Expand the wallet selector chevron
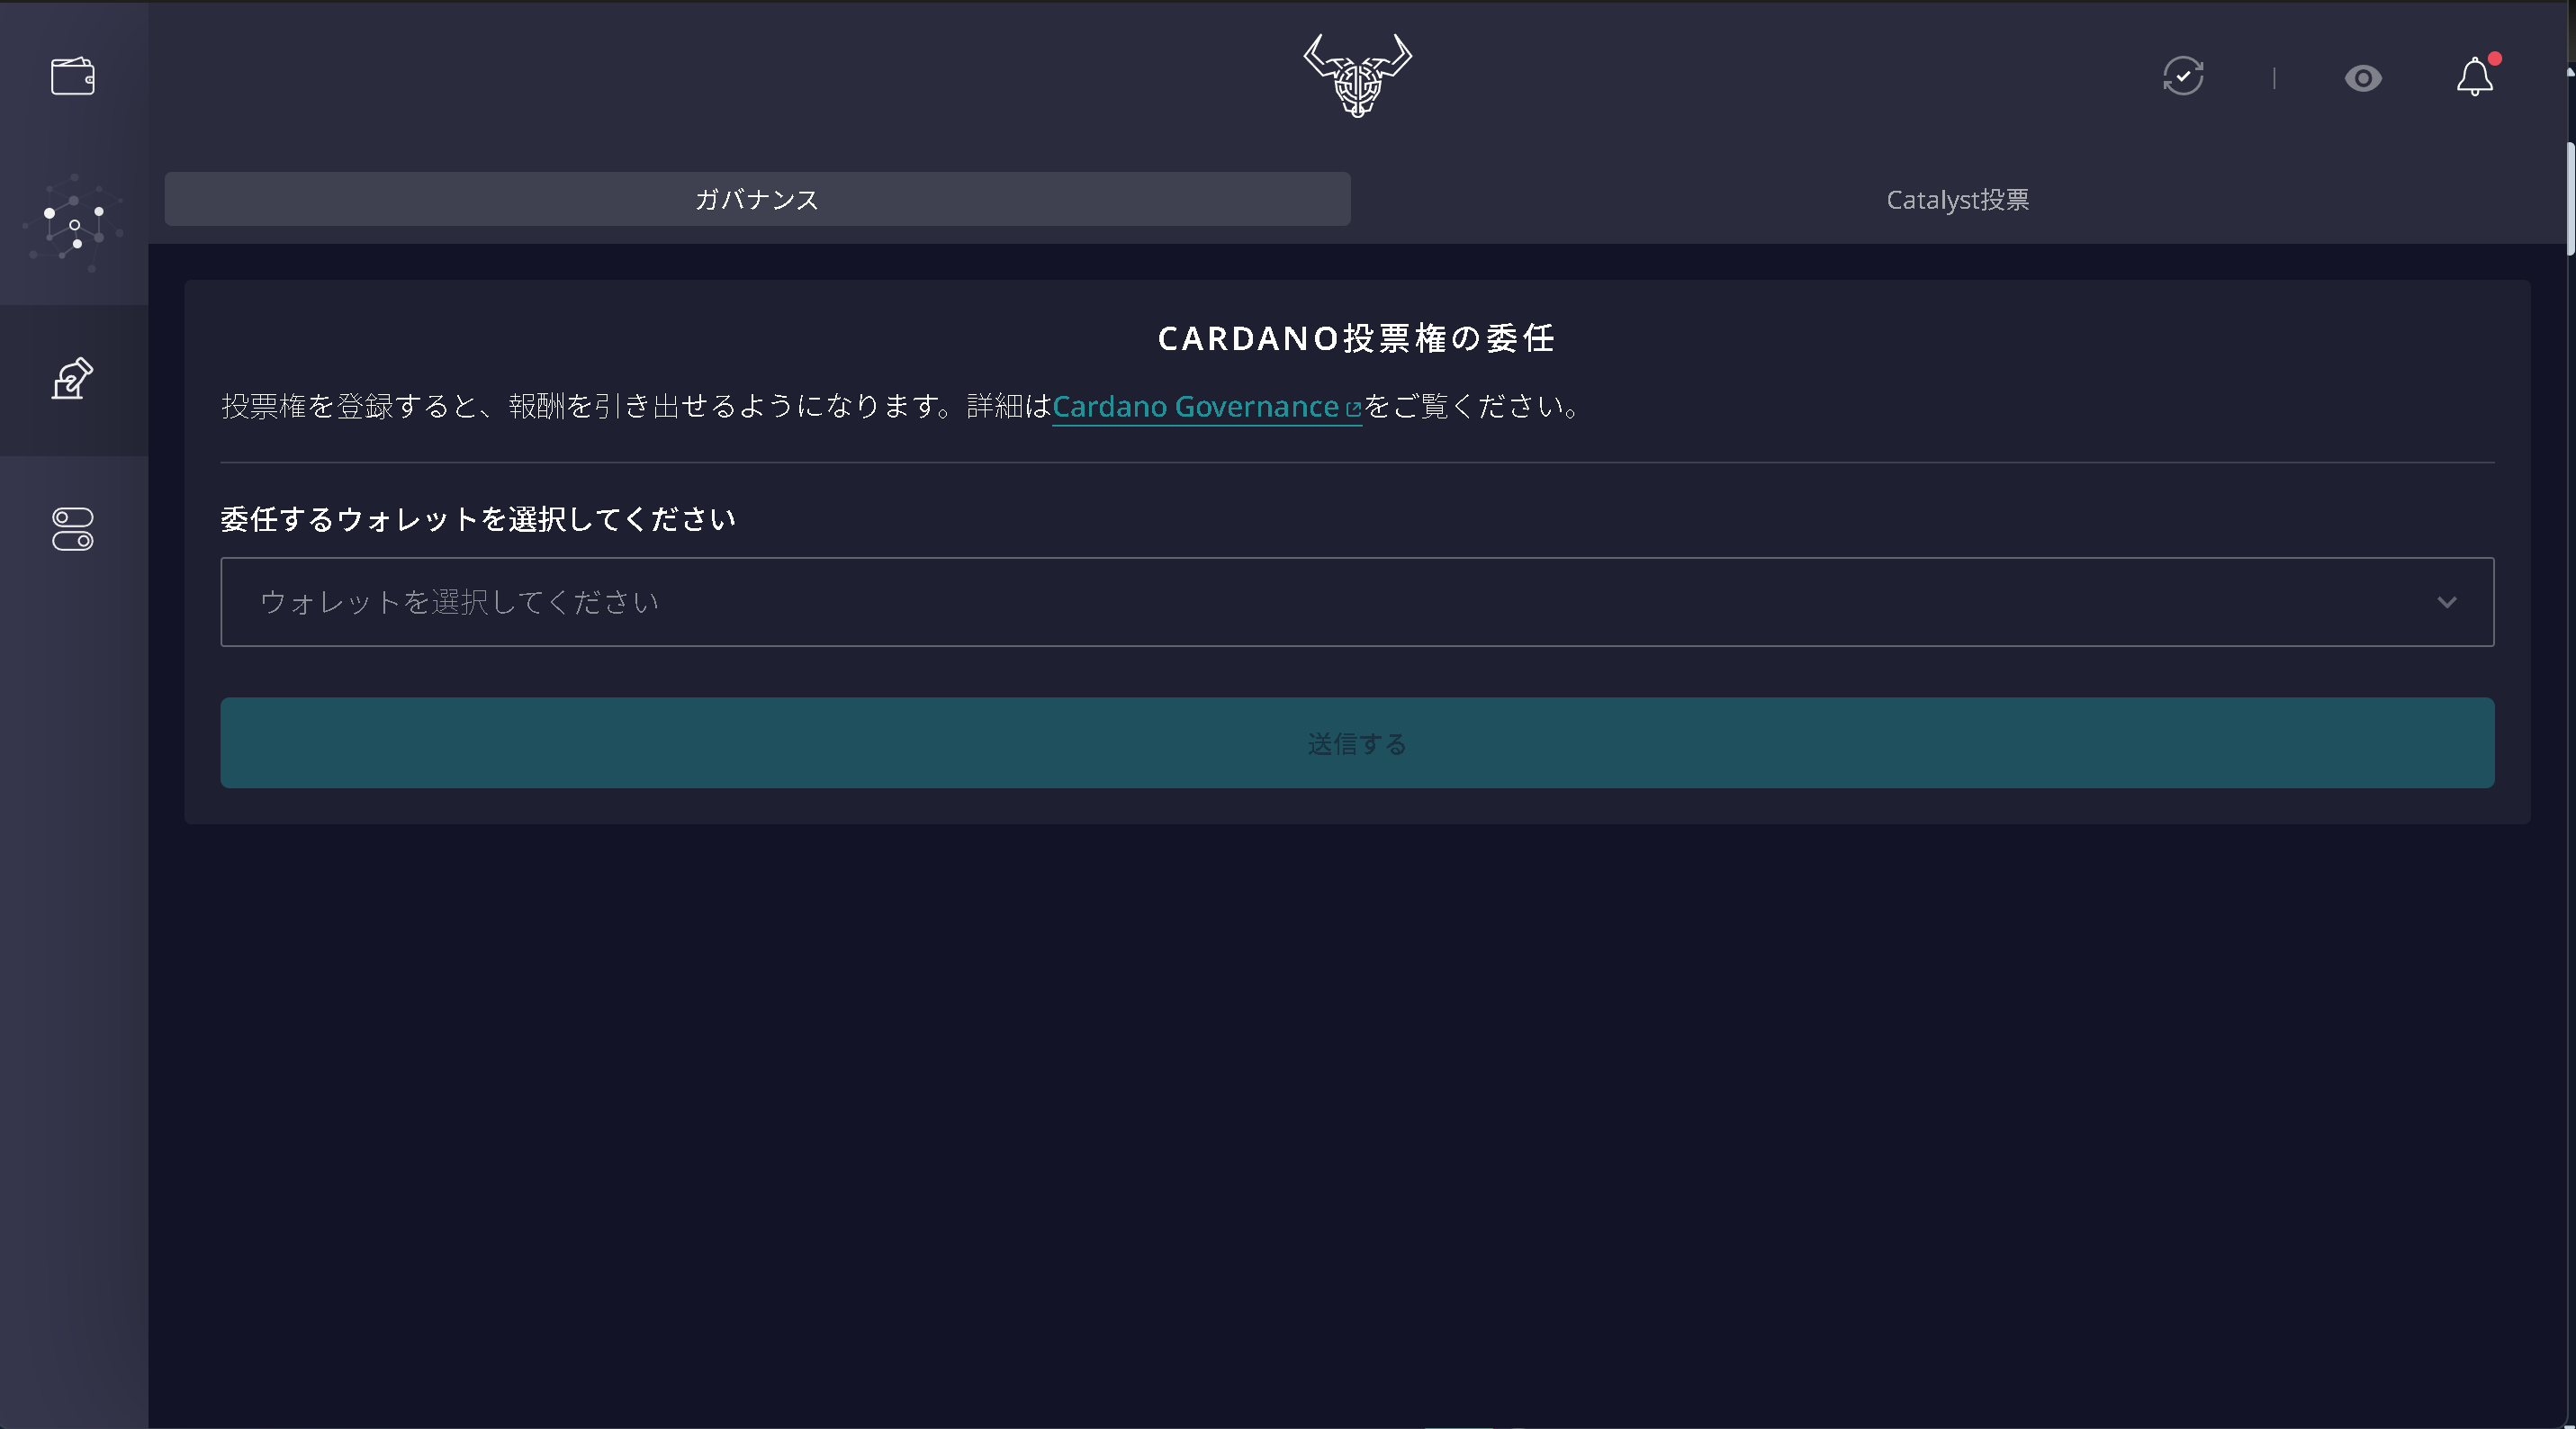Screen dimensions: 2576x1429 point(2446,602)
